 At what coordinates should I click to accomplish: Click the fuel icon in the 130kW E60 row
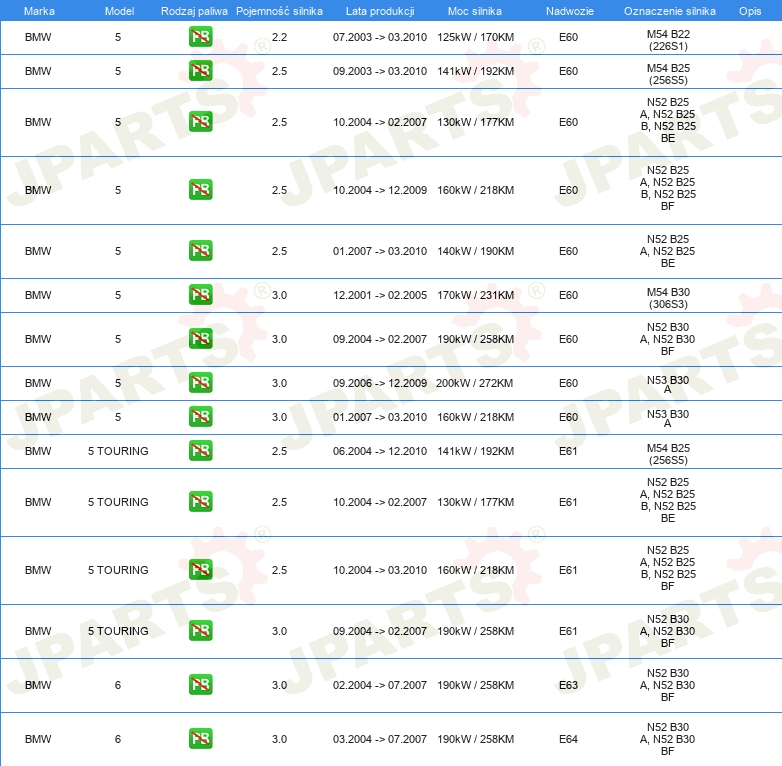[x=200, y=122]
